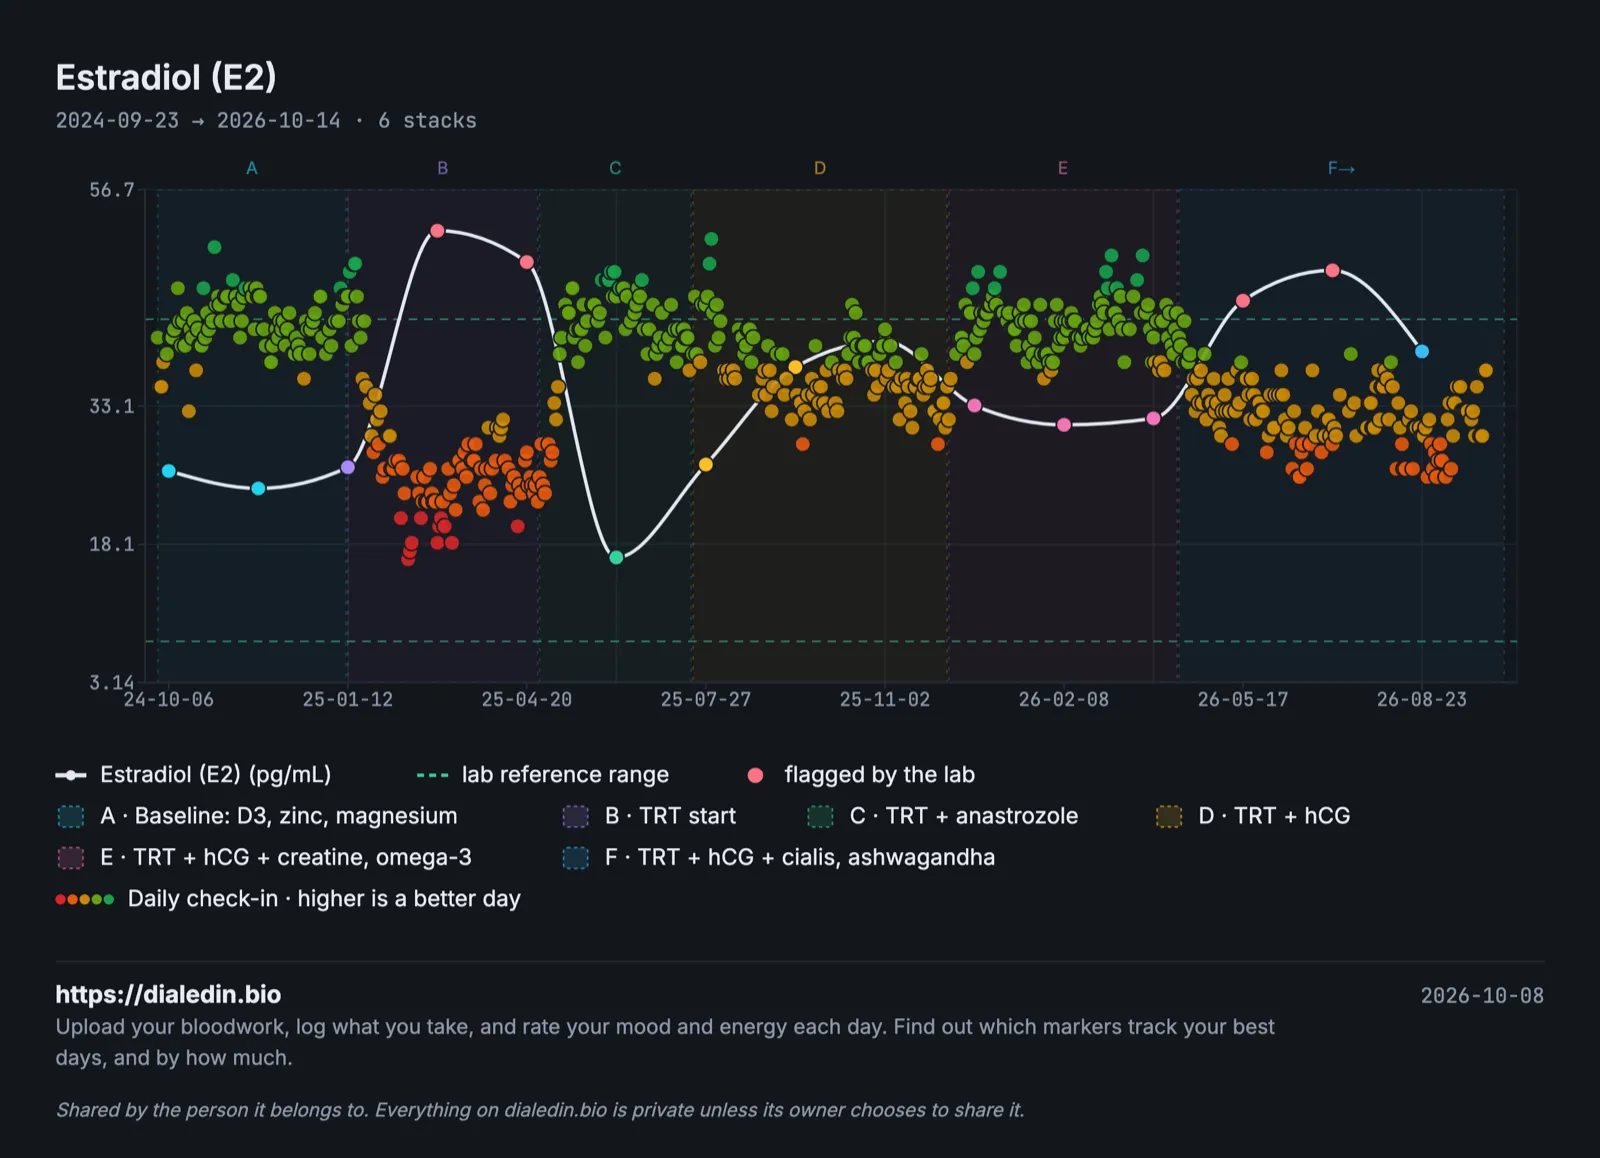Click the Shared by the person disclaimer text

tap(540, 1110)
